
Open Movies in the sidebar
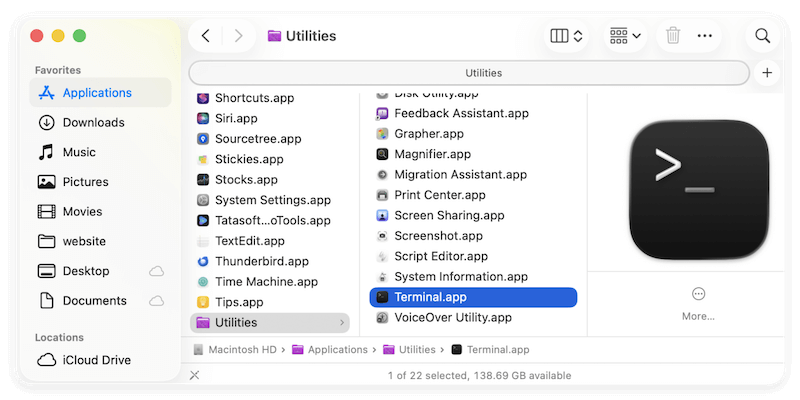click(100, 211)
